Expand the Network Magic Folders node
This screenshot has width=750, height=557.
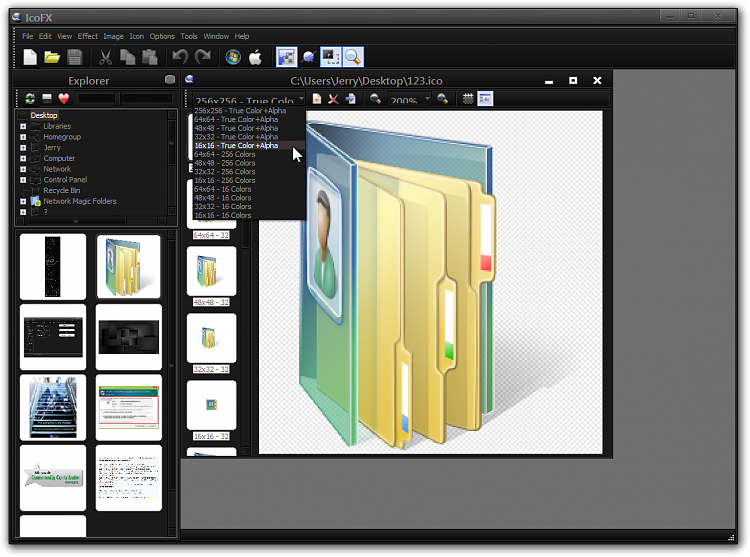tap(23, 202)
